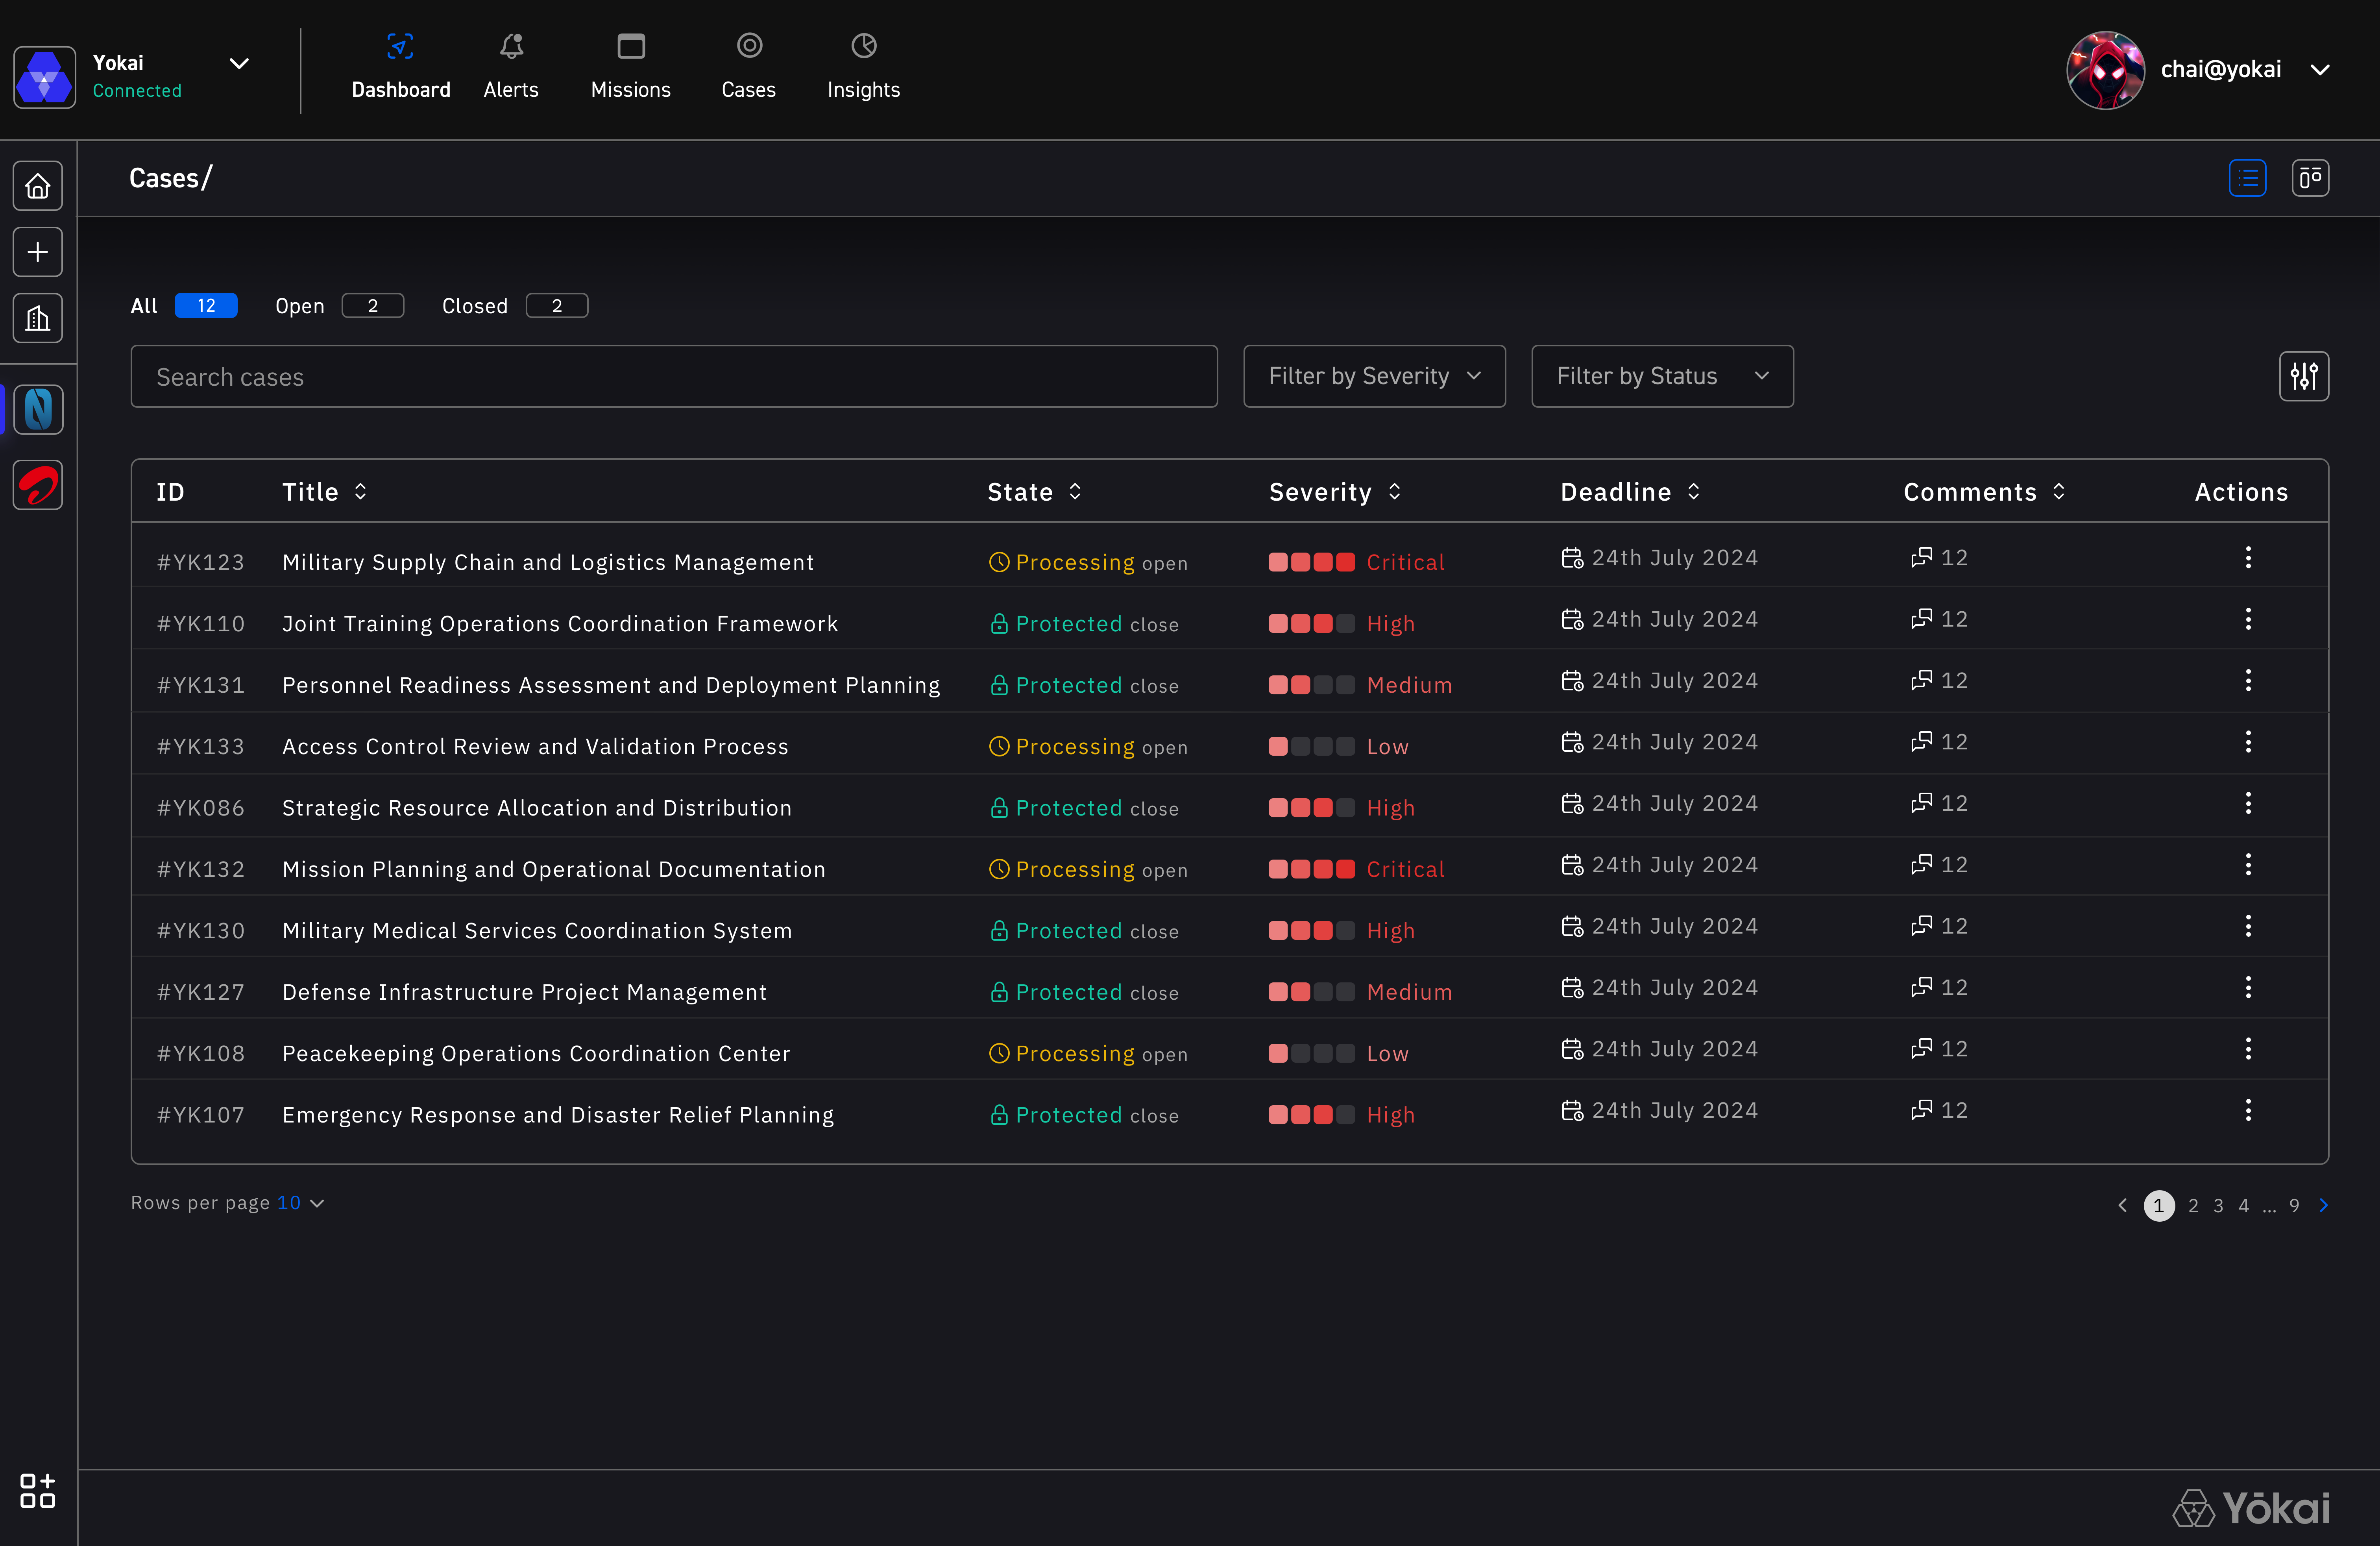Image resolution: width=2380 pixels, height=1546 pixels.
Task: Select the red swirl workspace icon
Action: pos(38,485)
